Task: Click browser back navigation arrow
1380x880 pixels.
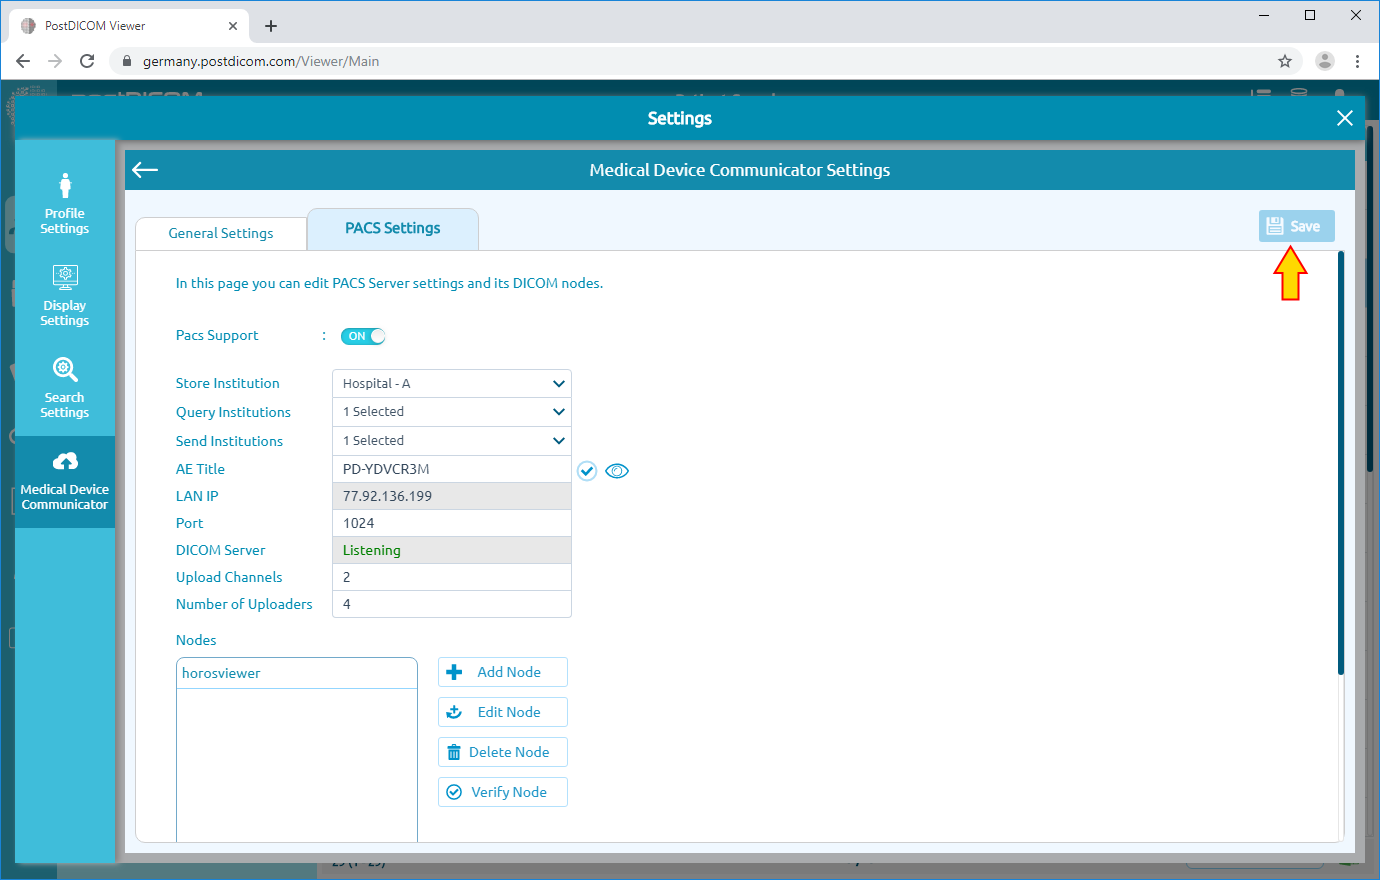Action: point(23,61)
